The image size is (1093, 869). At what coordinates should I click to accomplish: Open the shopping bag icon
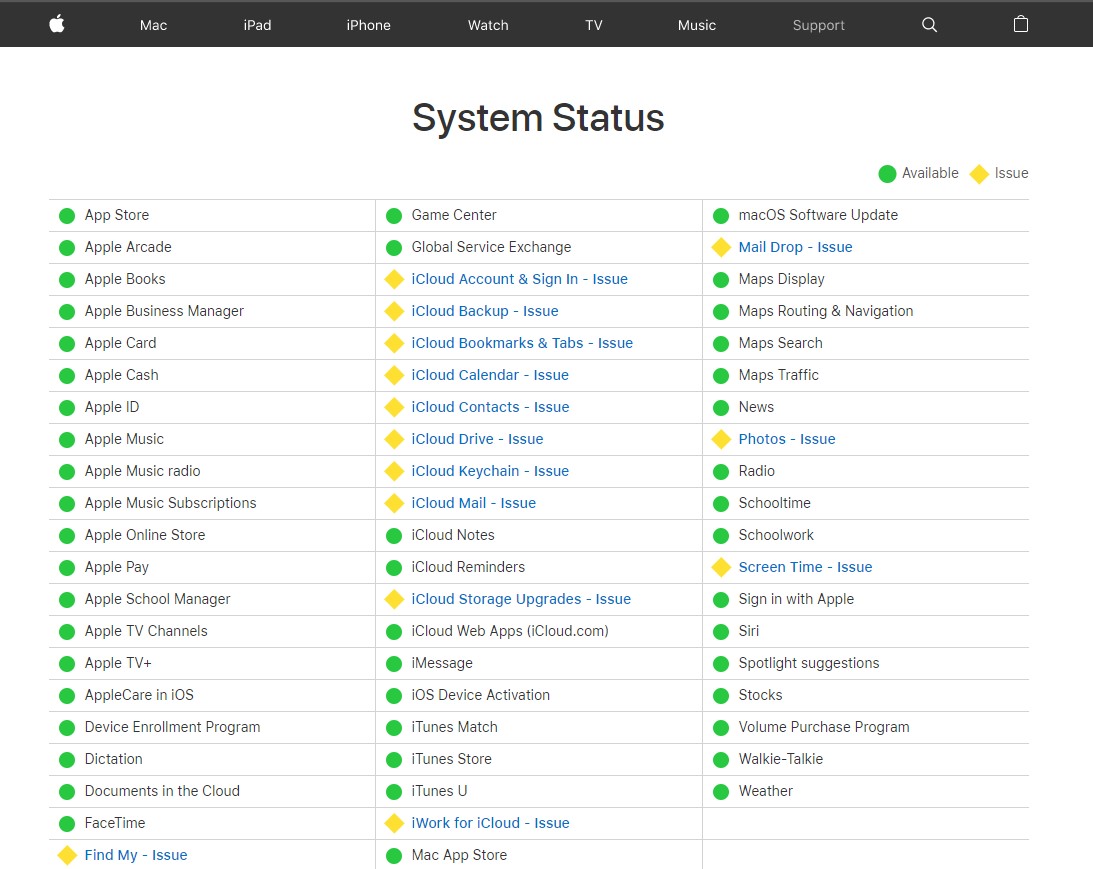pyautogui.click(x=1021, y=24)
